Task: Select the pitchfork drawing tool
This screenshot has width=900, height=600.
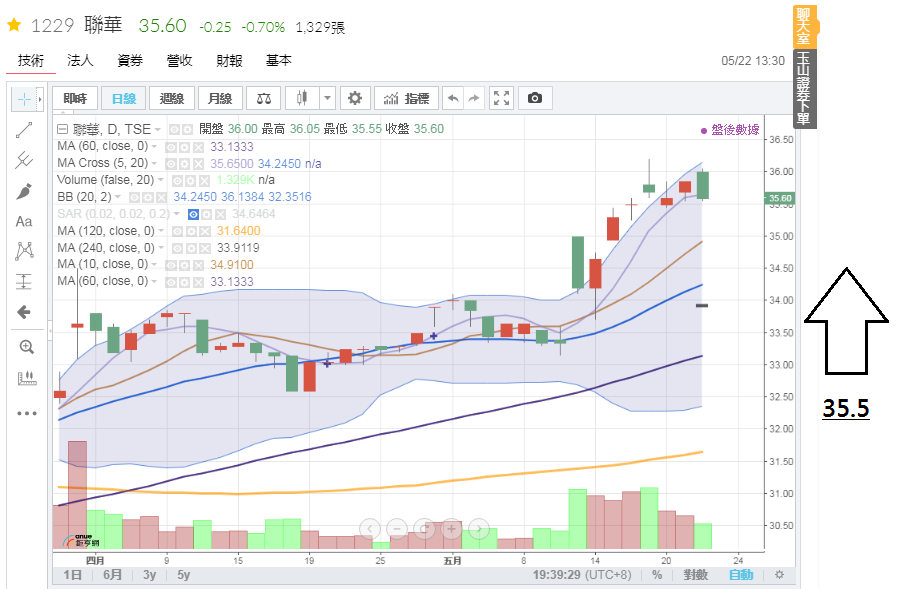Action: click(24, 160)
